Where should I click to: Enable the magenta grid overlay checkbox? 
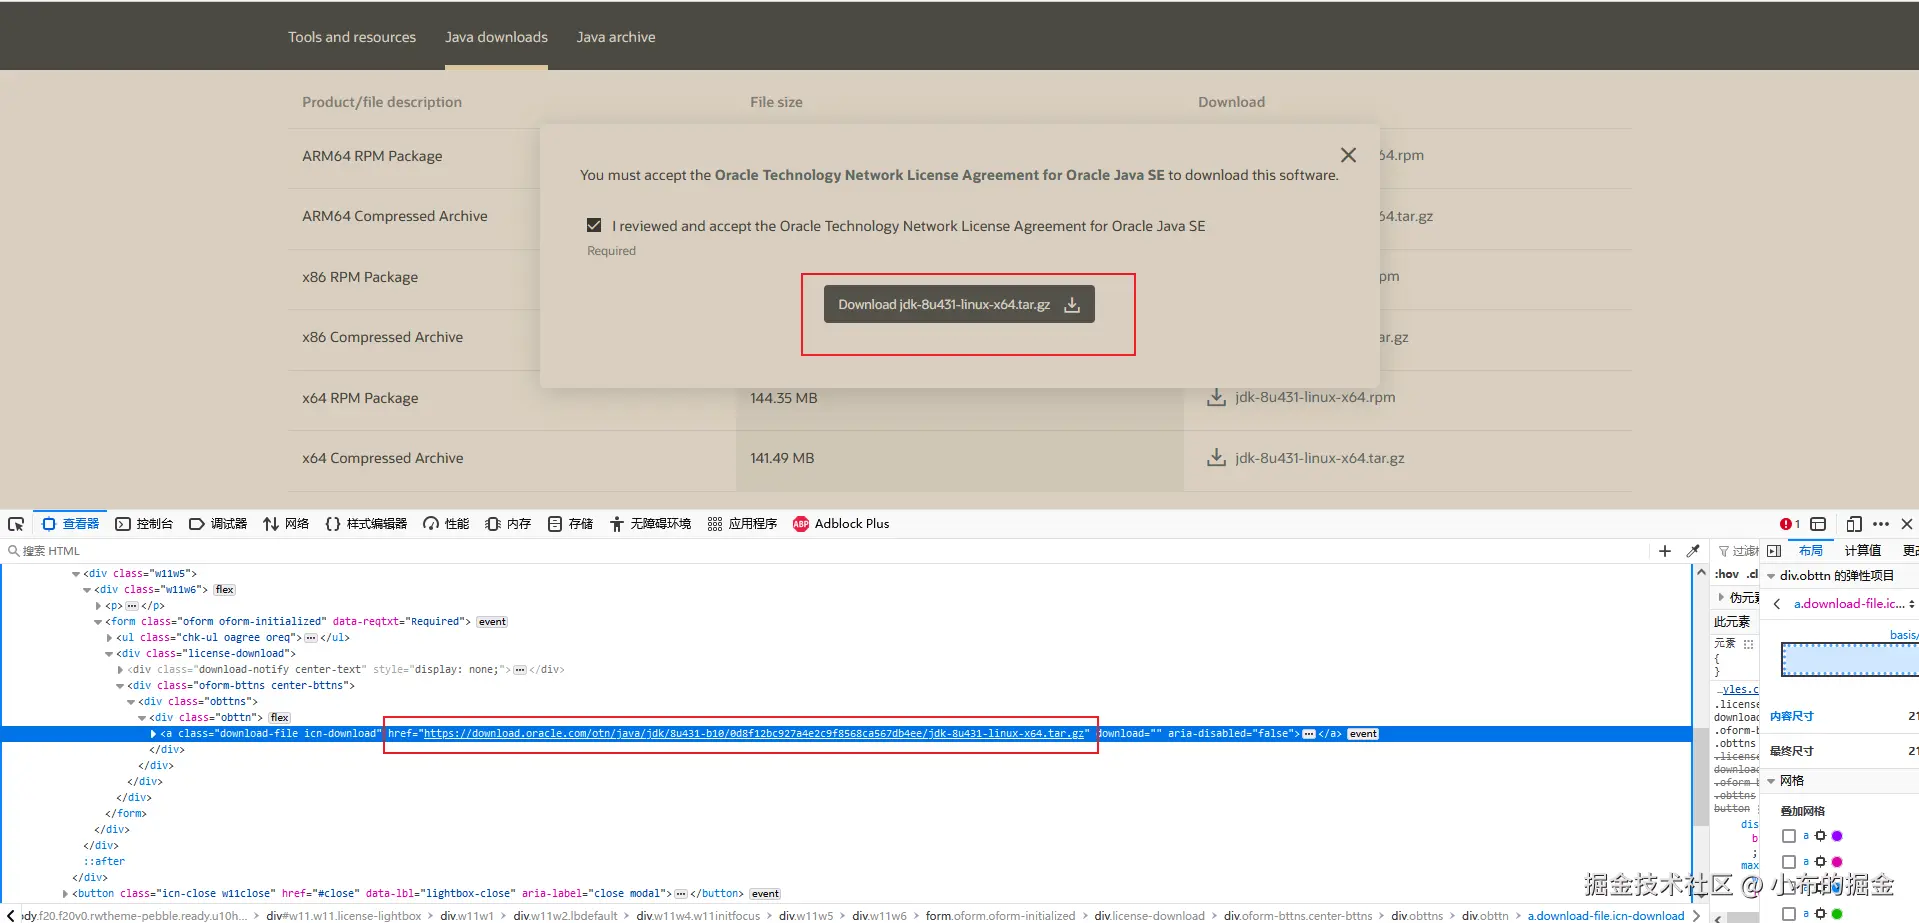[1789, 861]
